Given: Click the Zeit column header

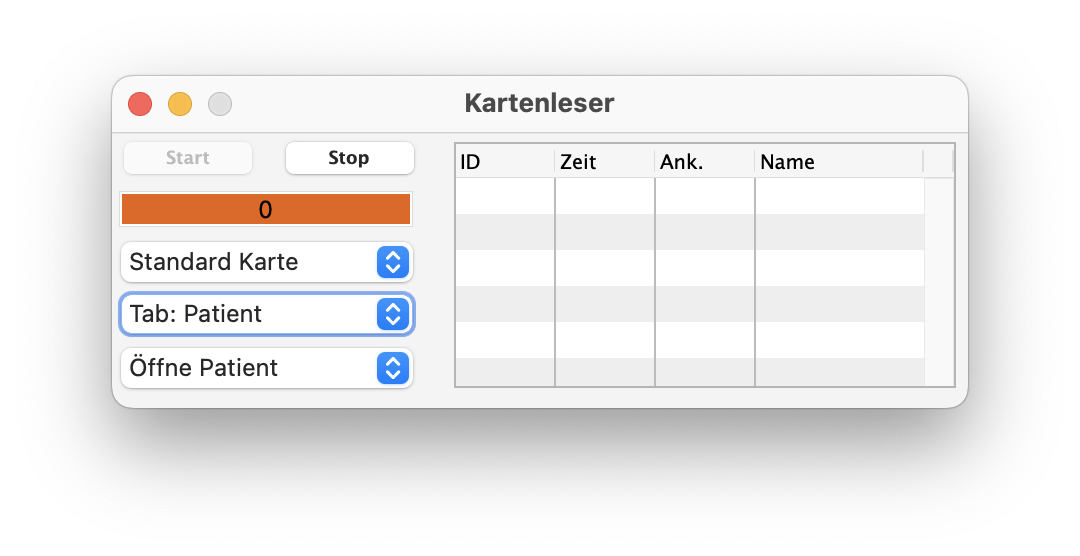Looking at the screenshot, I should (x=604, y=162).
